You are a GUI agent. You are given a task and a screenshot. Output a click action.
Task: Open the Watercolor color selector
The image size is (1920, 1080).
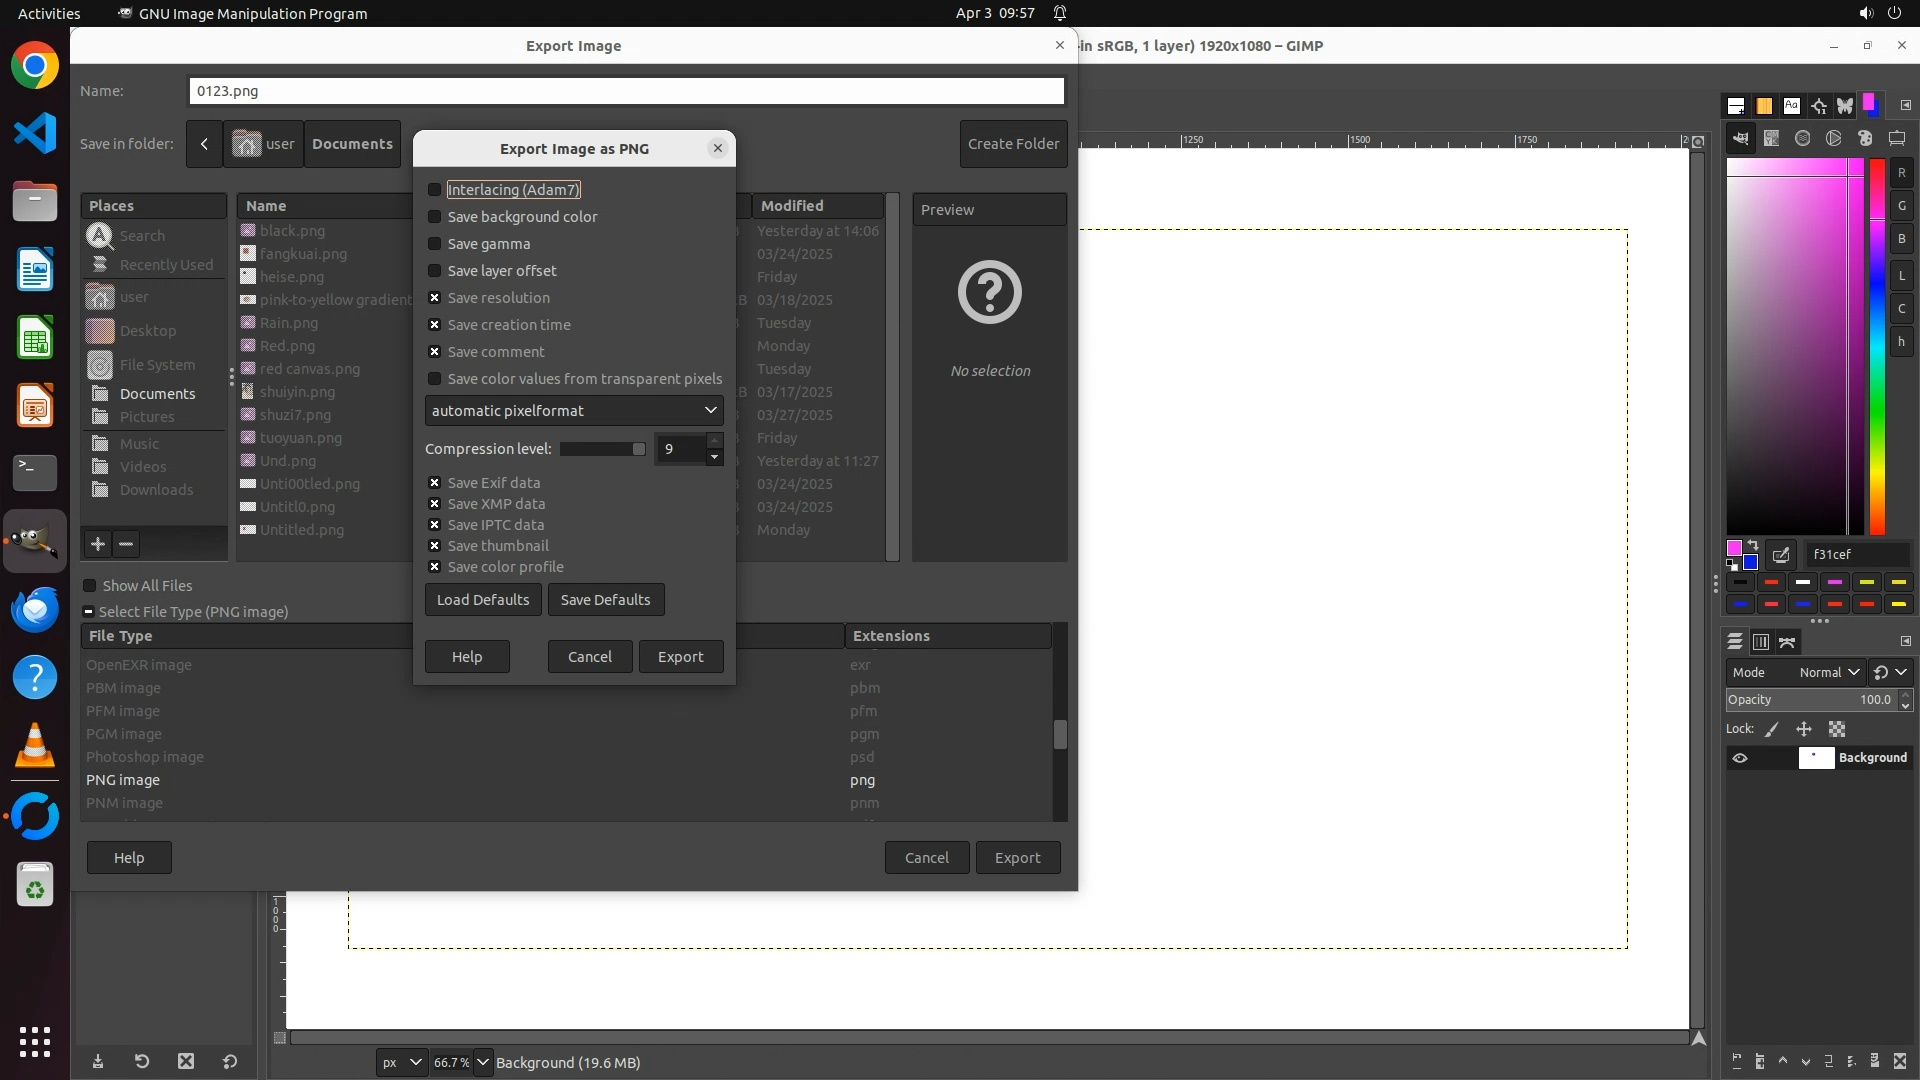point(1802,138)
